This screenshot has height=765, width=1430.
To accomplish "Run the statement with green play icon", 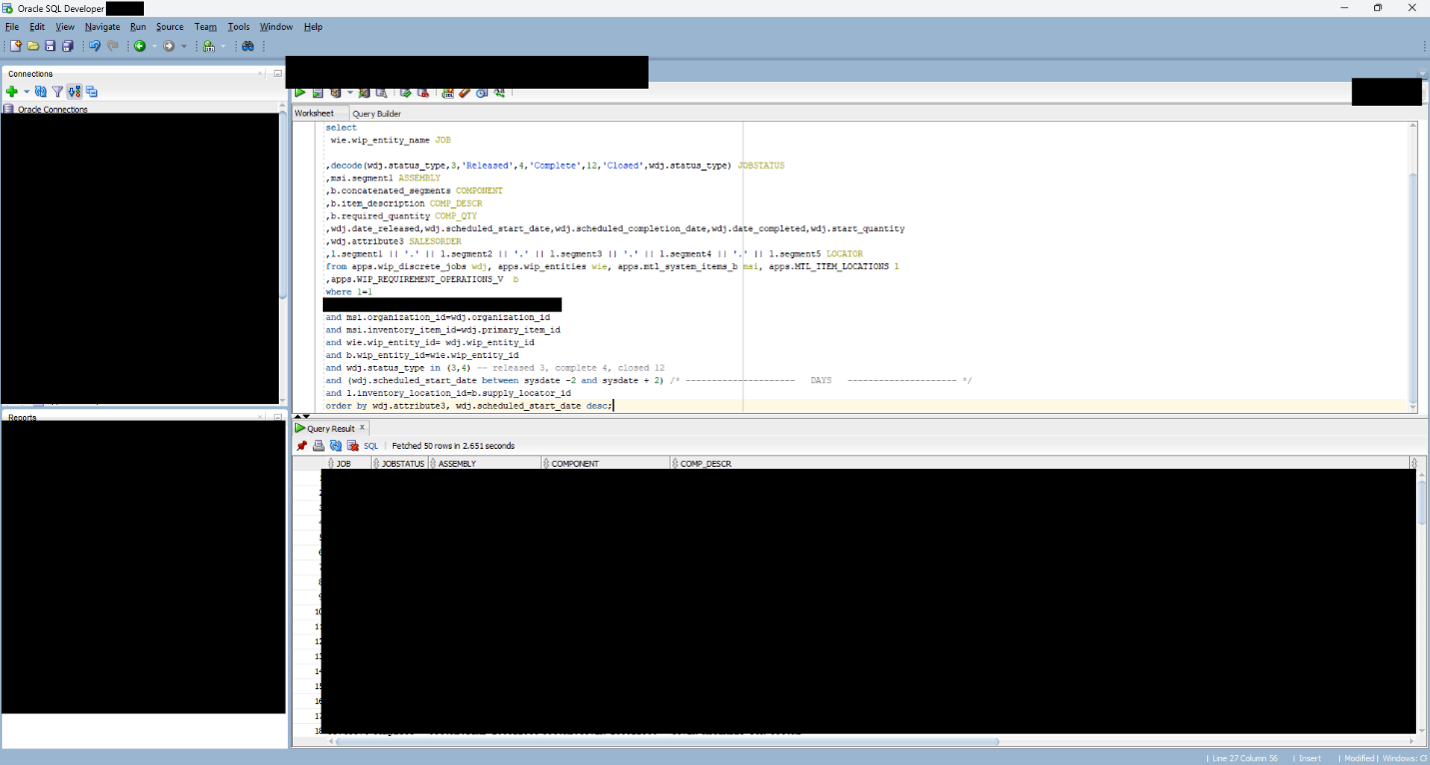I will [300, 93].
